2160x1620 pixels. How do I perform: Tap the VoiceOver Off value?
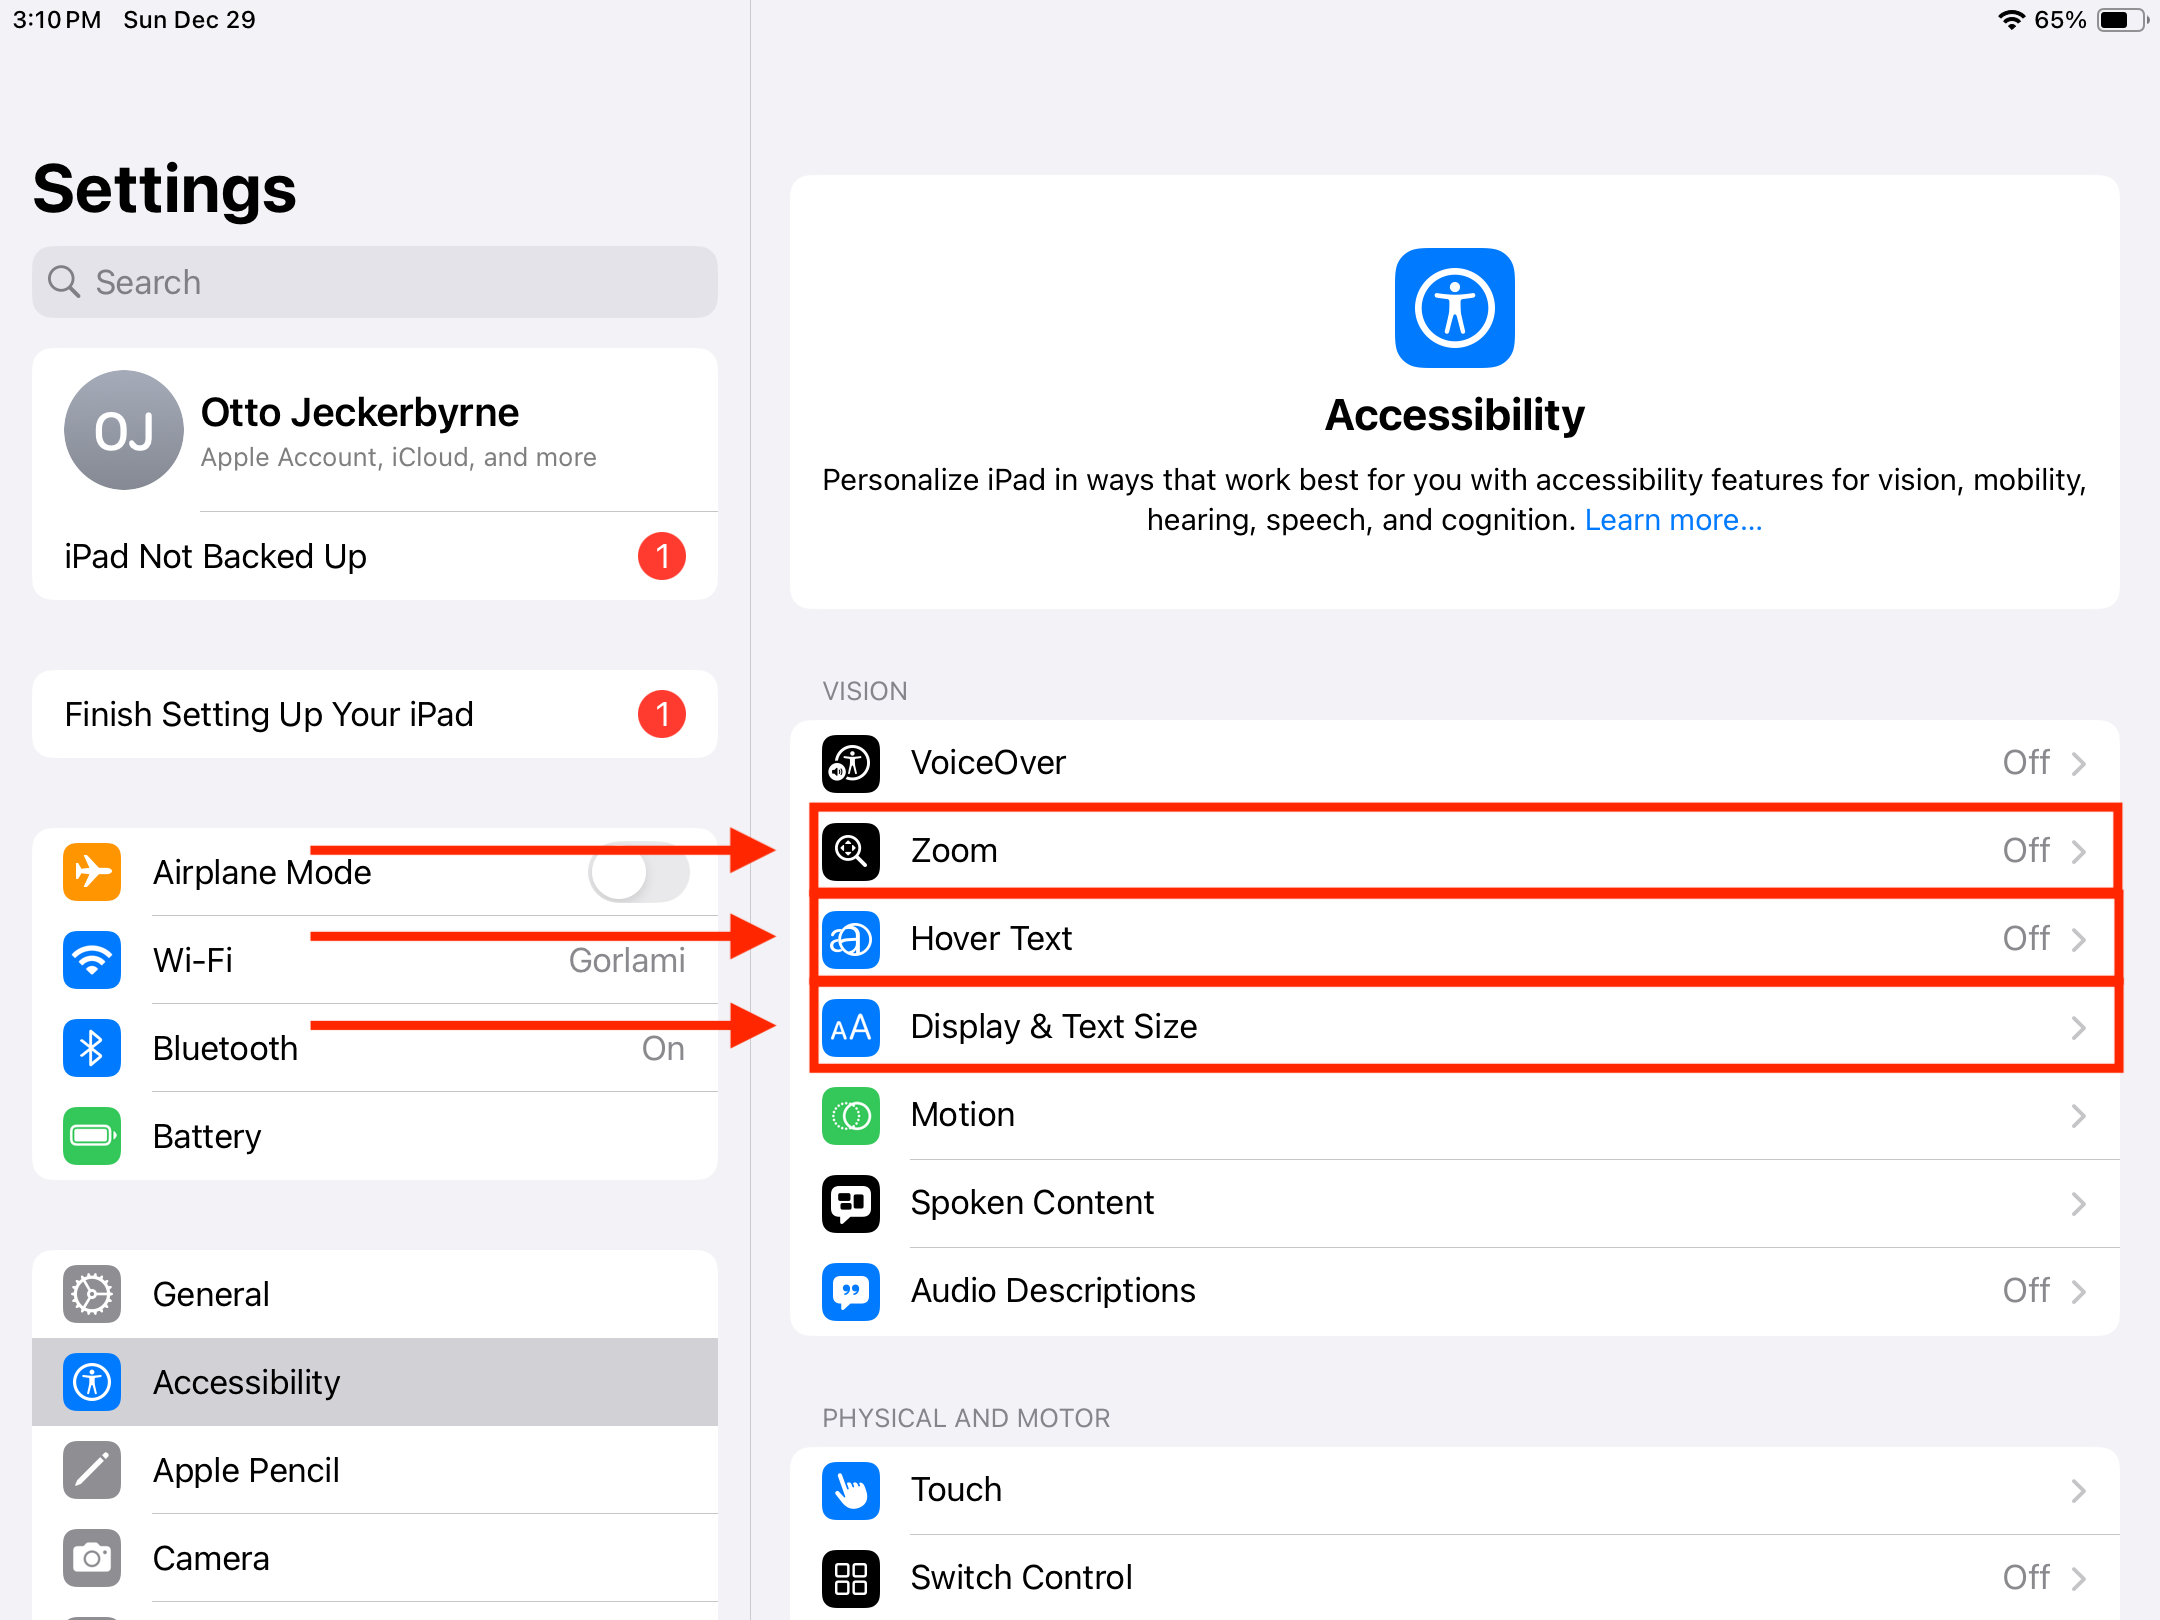(x=2026, y=763)
